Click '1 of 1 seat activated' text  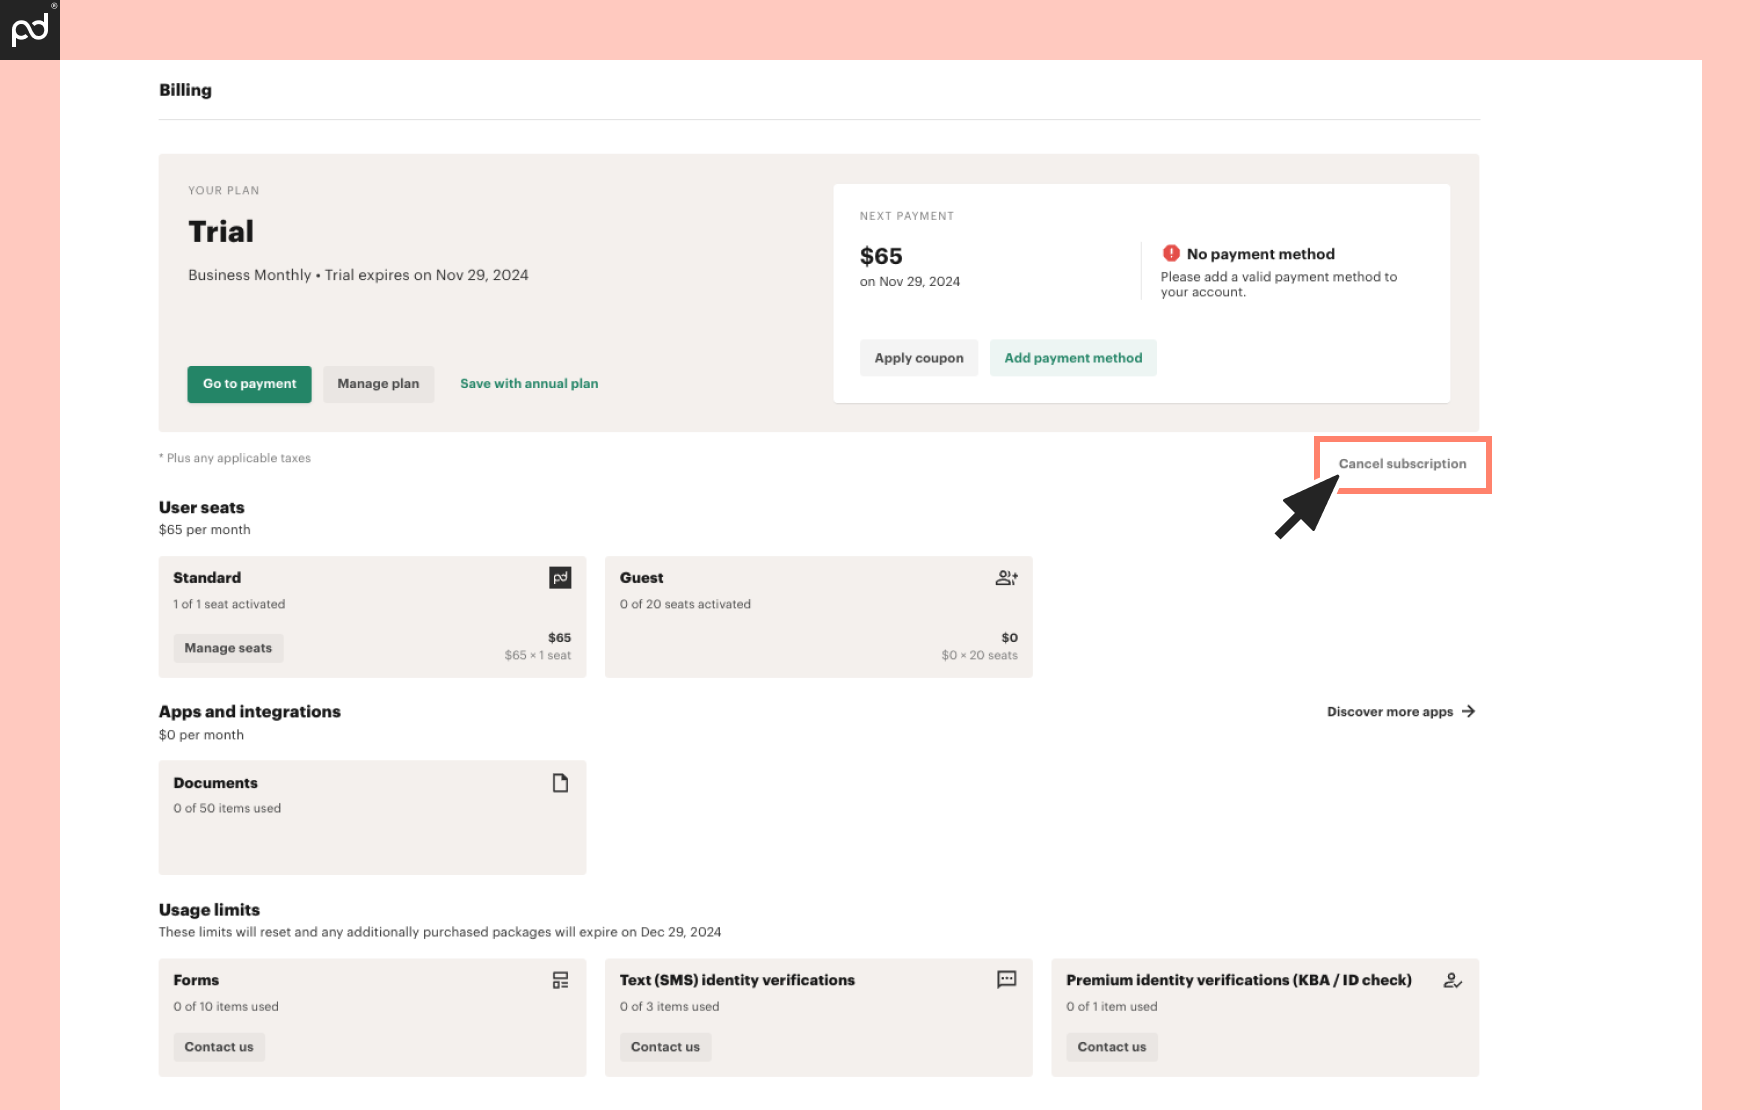point(229,604)
